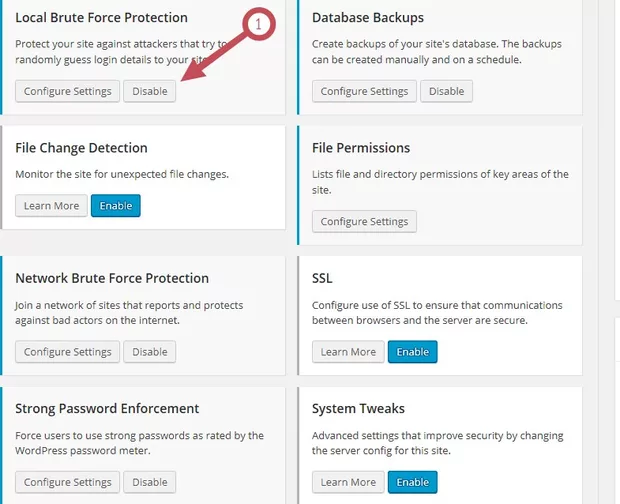The image size is (620, 504).
Task: Click the SSL card title
Action: [x=322, y=278]
